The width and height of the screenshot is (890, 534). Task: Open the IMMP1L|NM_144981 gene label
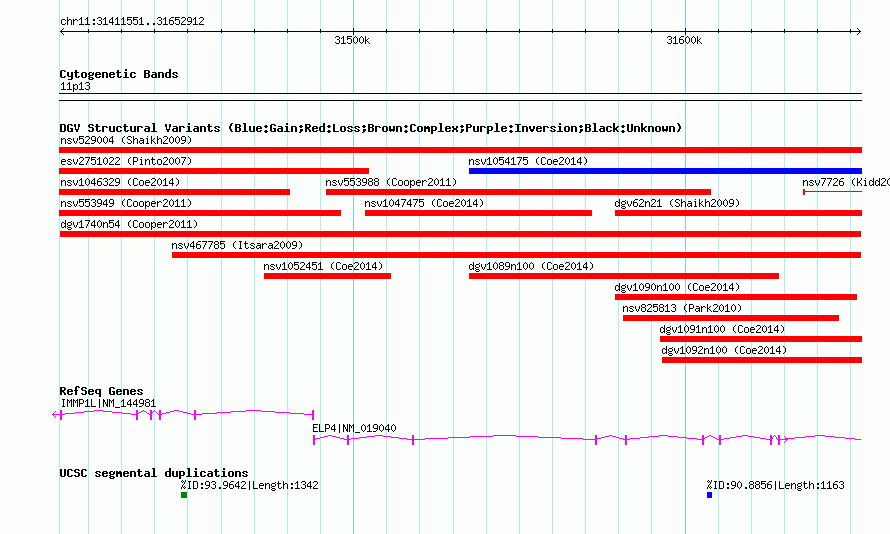(108, 403)
